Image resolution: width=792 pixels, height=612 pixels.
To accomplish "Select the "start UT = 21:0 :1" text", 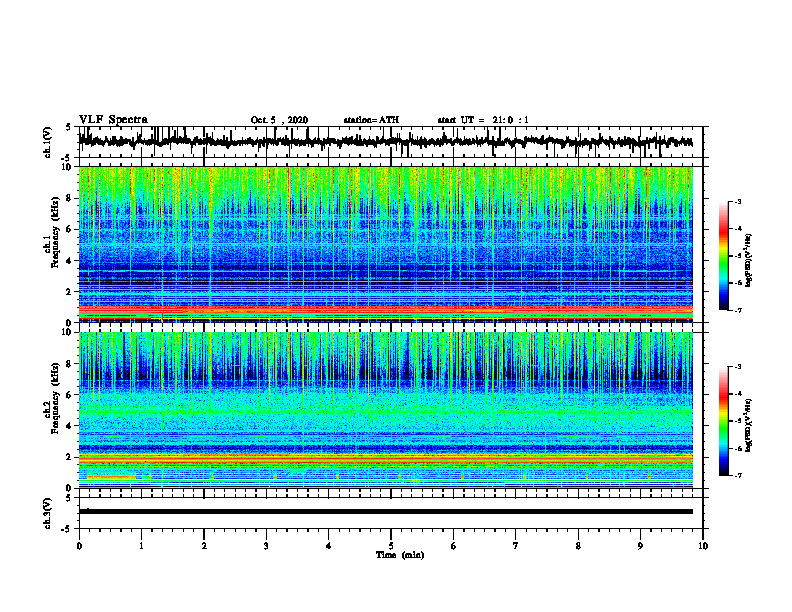I will click(483, 120).
